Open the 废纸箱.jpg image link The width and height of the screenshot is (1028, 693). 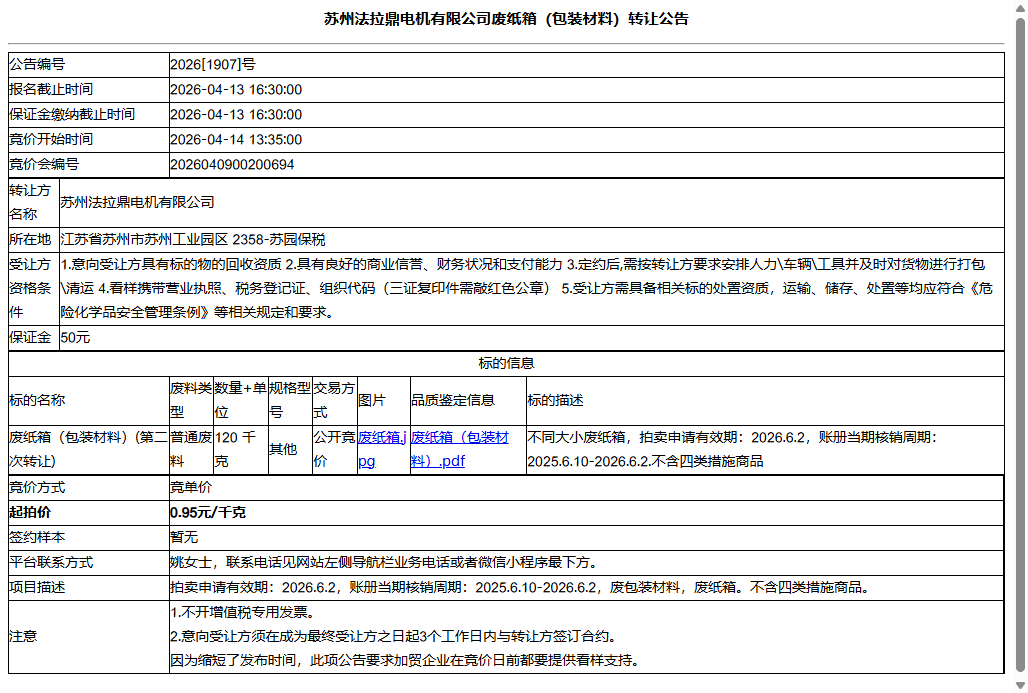[x=382, y=449]
